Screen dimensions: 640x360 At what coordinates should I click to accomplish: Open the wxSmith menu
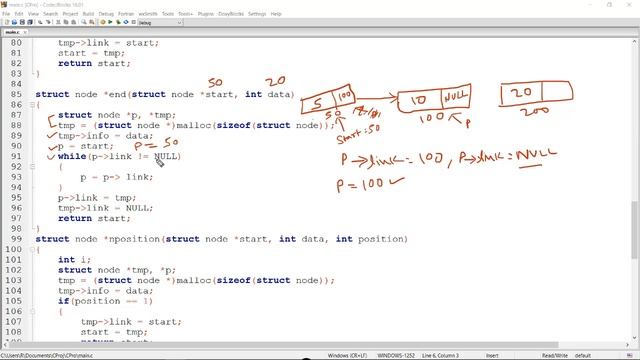(x=148, y=14)
